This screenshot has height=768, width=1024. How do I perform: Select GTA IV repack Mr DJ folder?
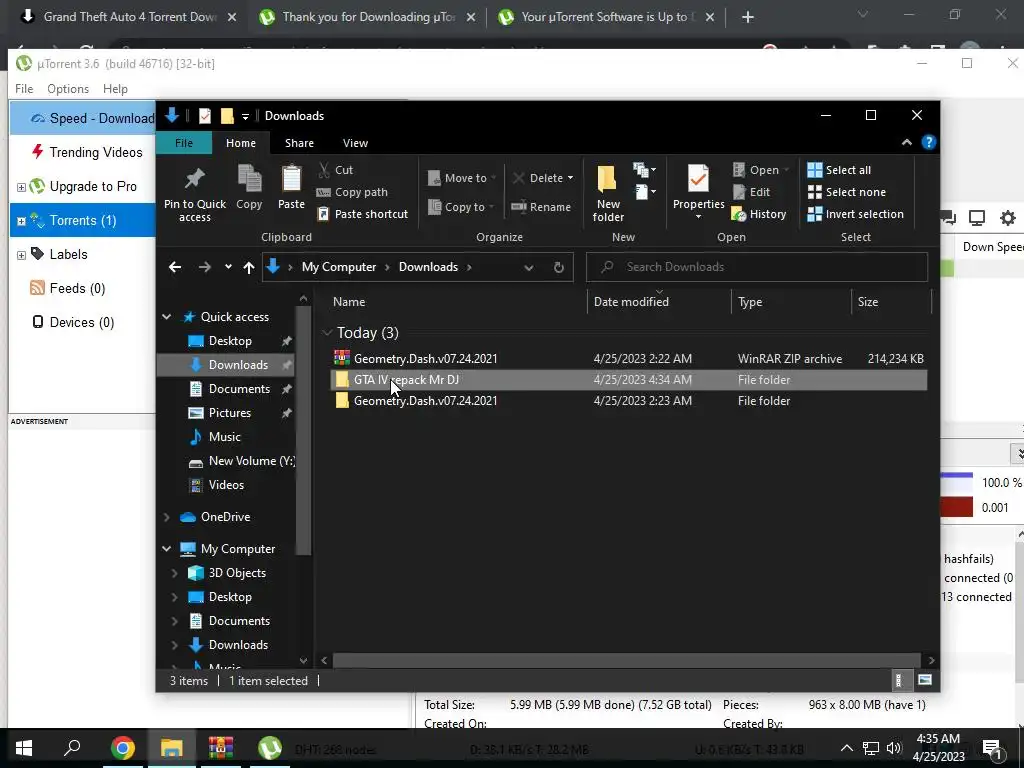628,379
